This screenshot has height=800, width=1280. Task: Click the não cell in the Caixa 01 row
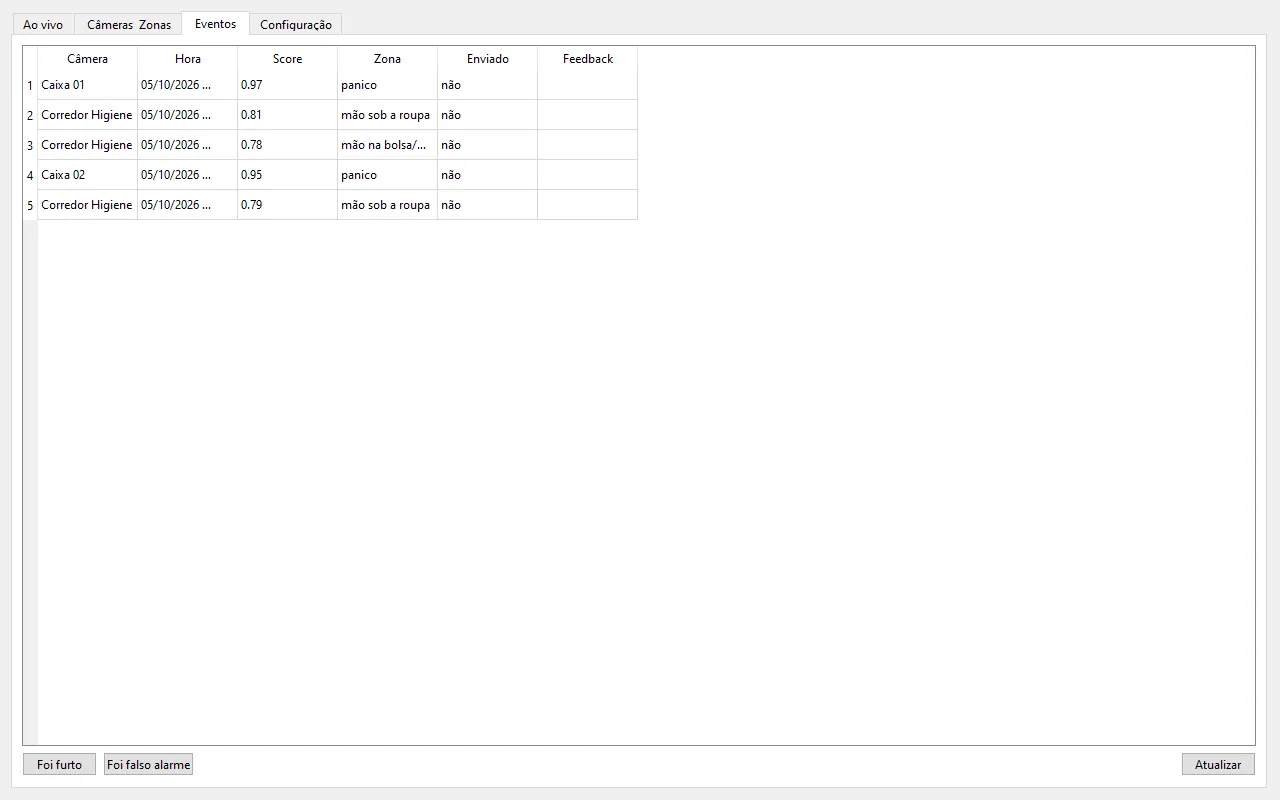coord(487,85)
